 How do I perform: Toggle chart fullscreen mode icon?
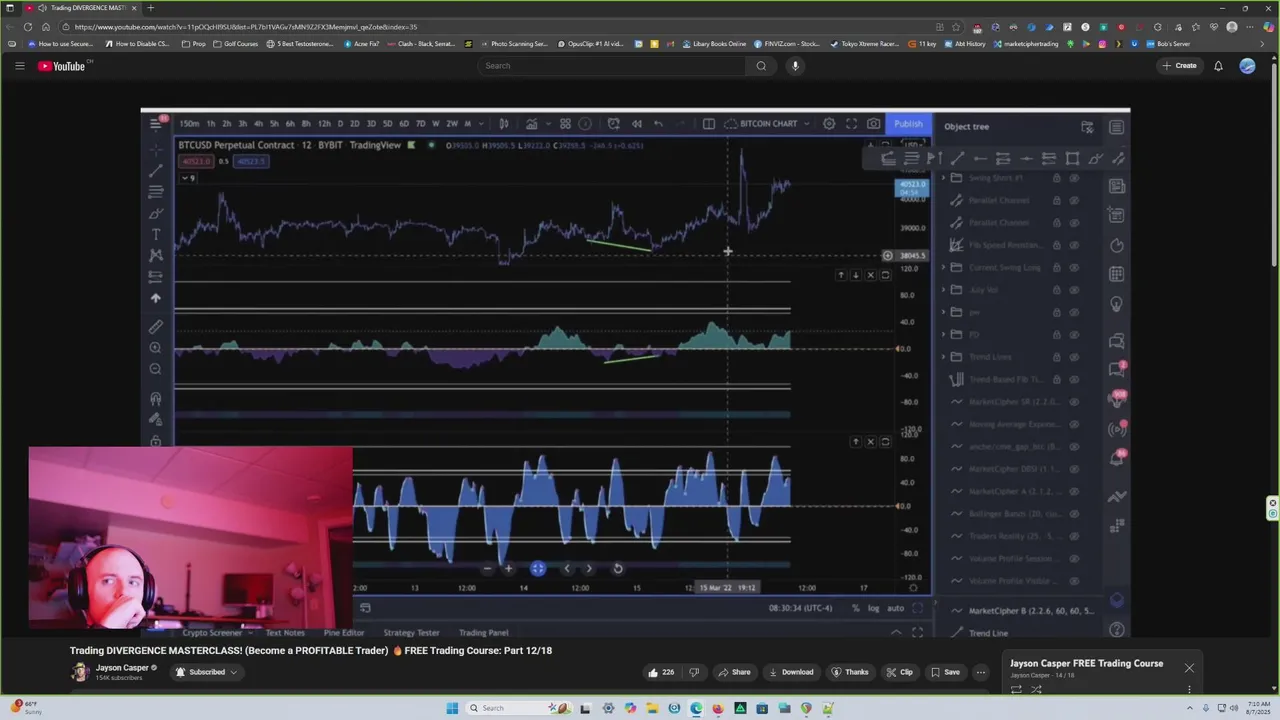click(x=851, y=124)
